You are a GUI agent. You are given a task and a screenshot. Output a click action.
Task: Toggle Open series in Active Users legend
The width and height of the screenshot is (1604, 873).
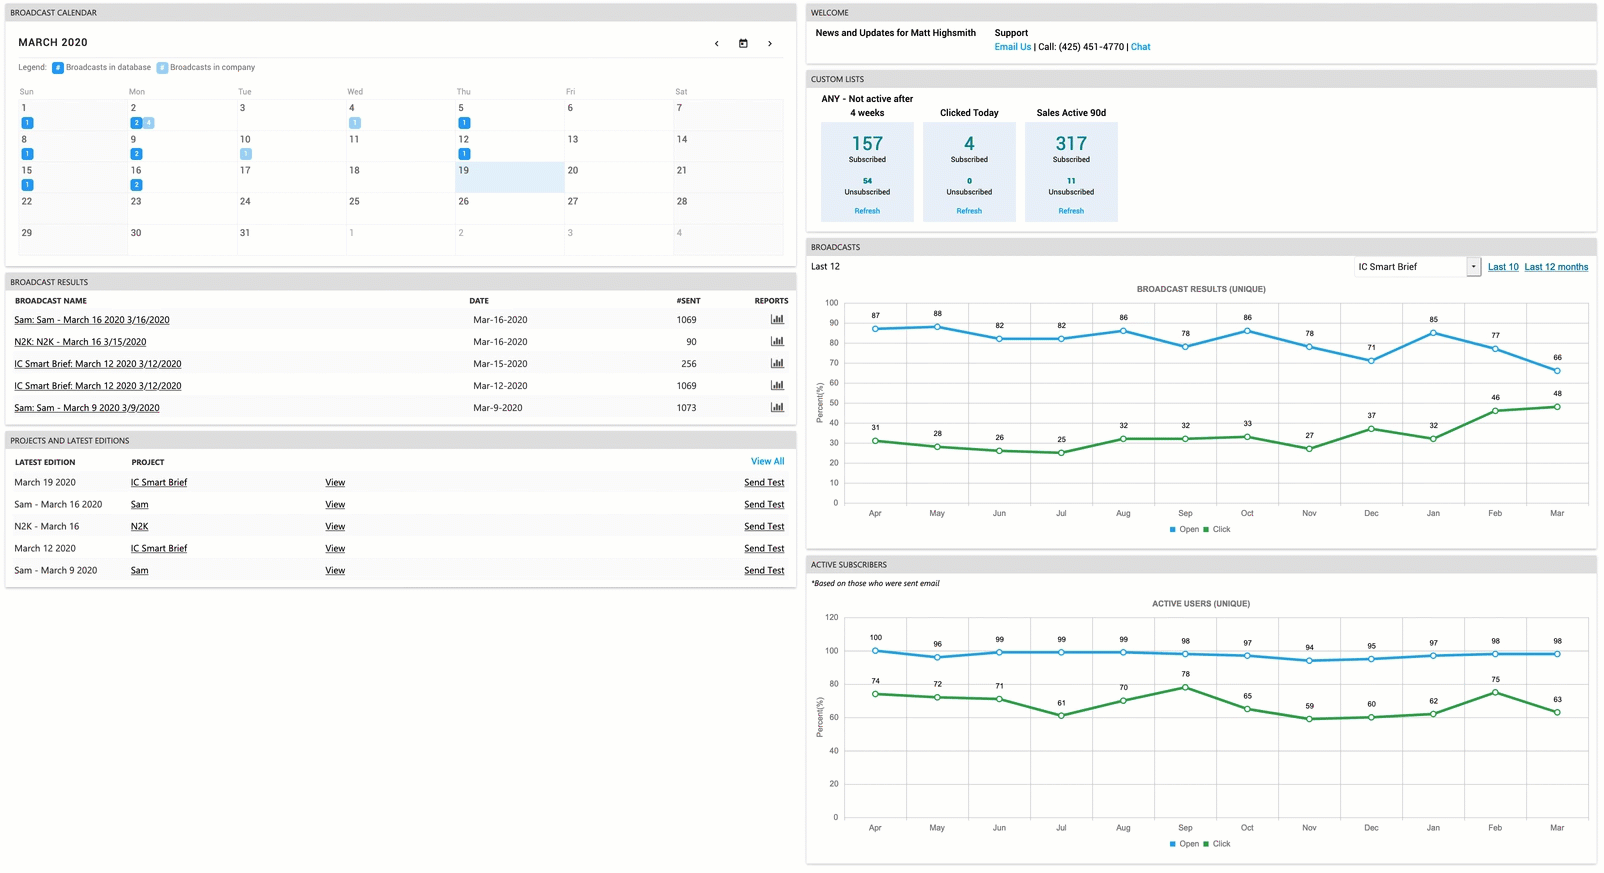1184,844
